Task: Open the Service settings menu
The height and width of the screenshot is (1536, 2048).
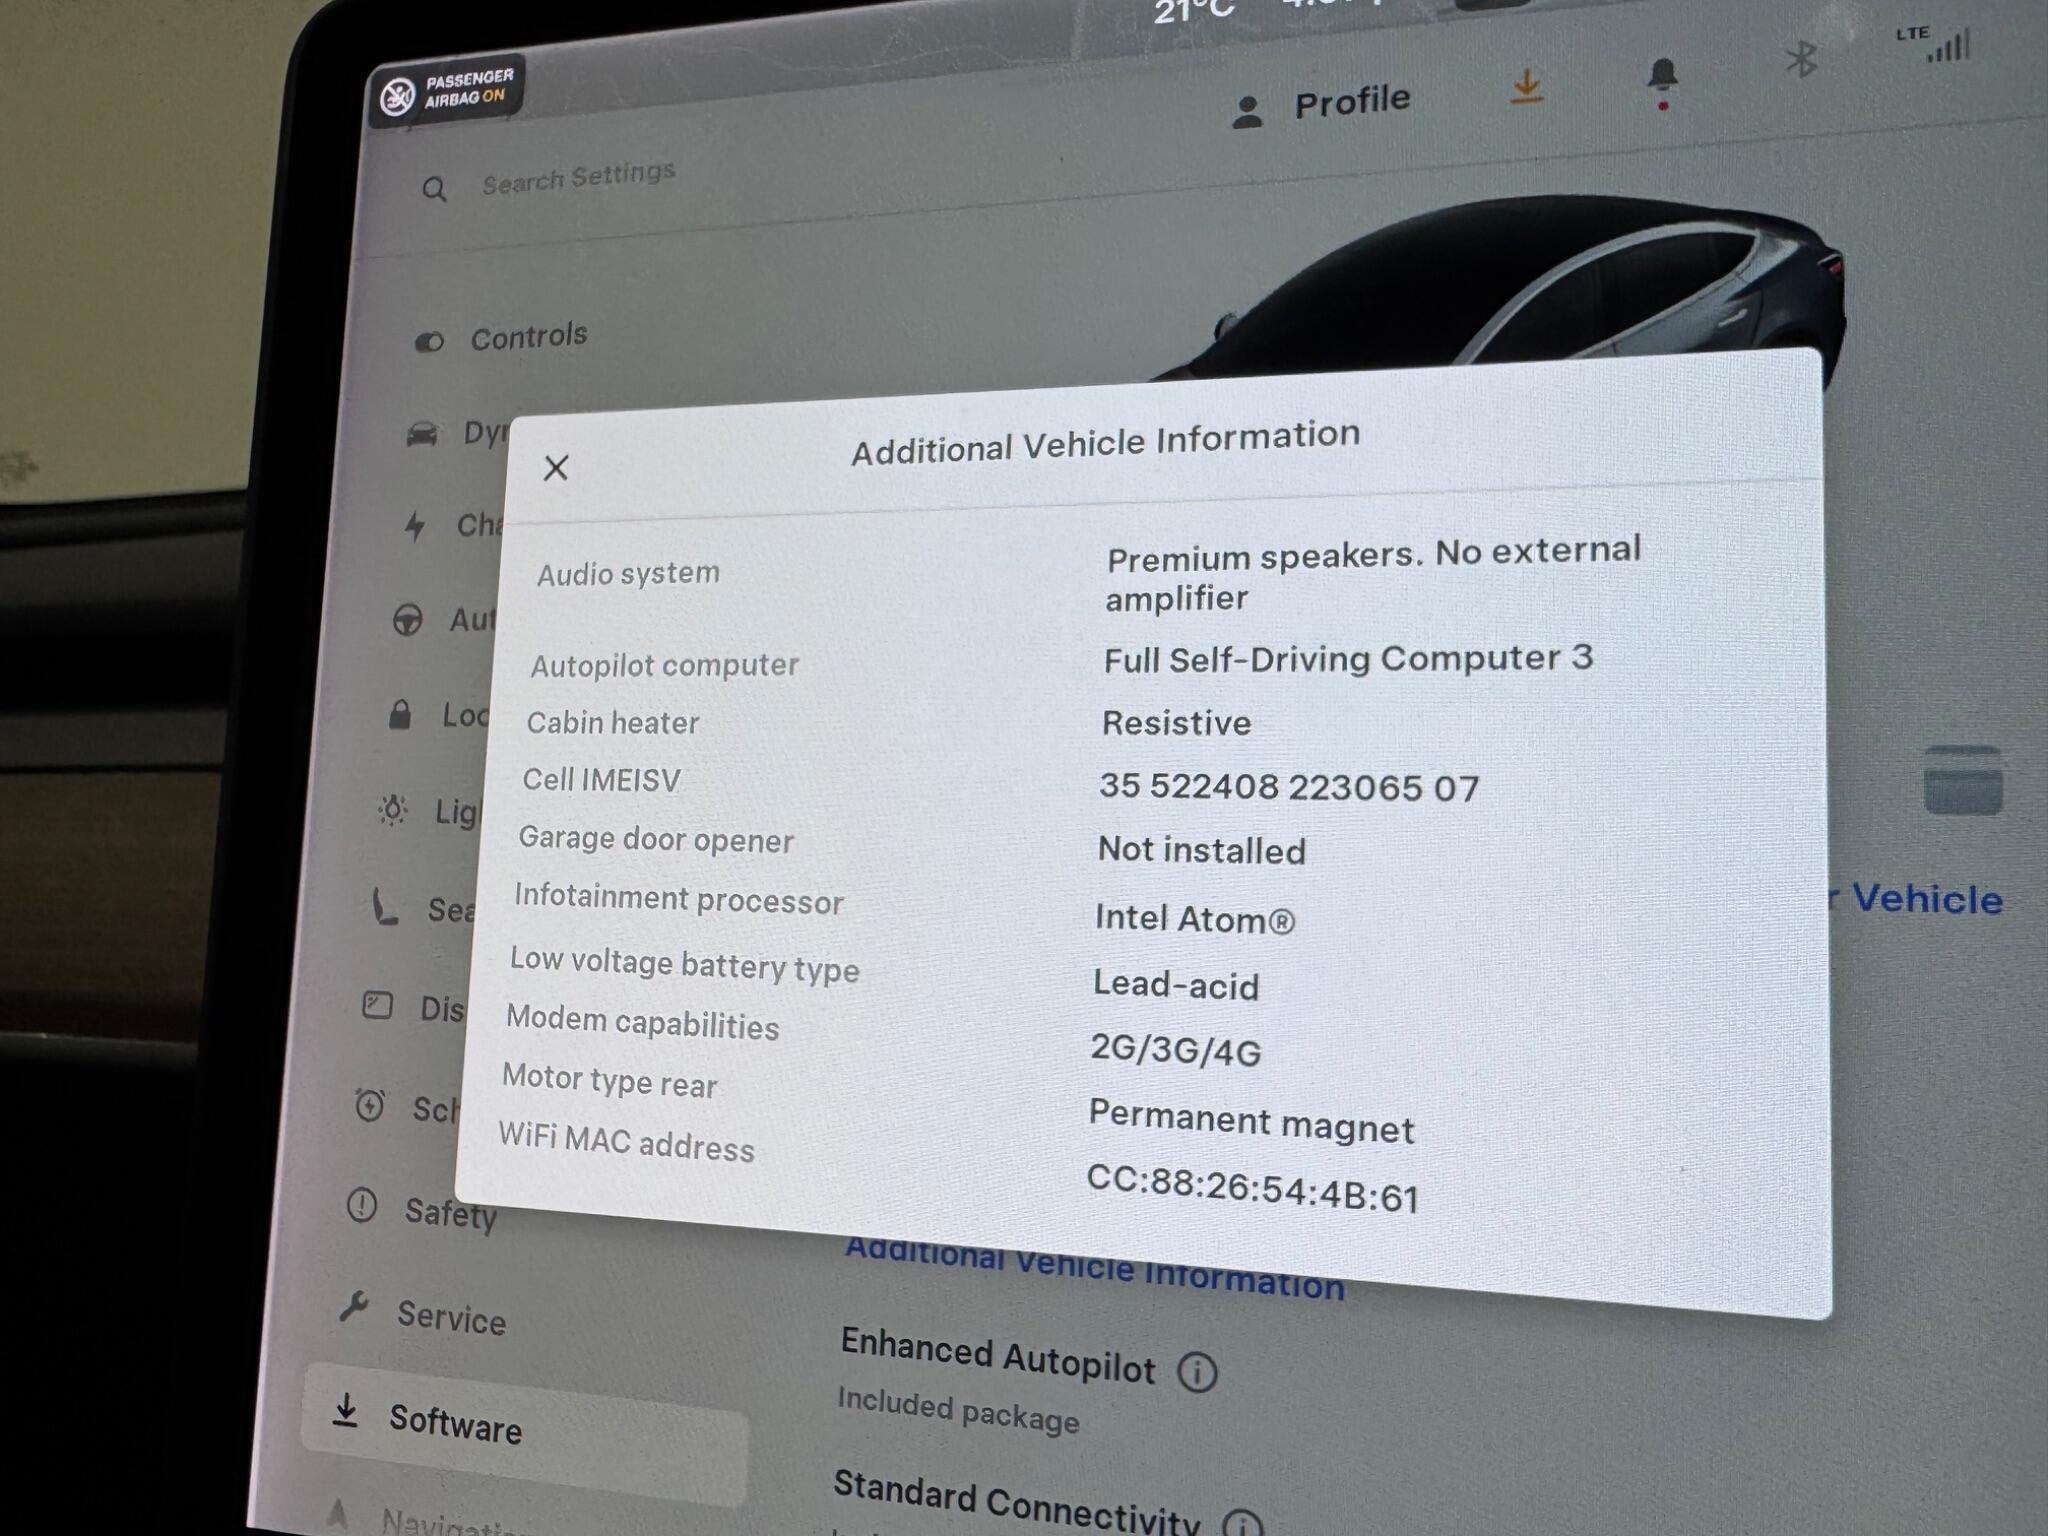Action: (x=424, y=1313)
